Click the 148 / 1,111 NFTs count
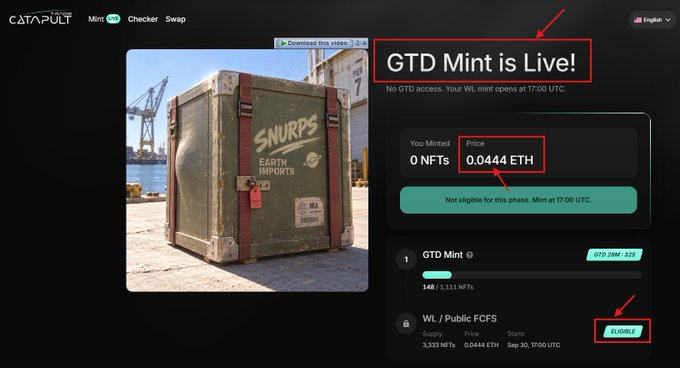This screenshot has width=680, height=368. 448,287
